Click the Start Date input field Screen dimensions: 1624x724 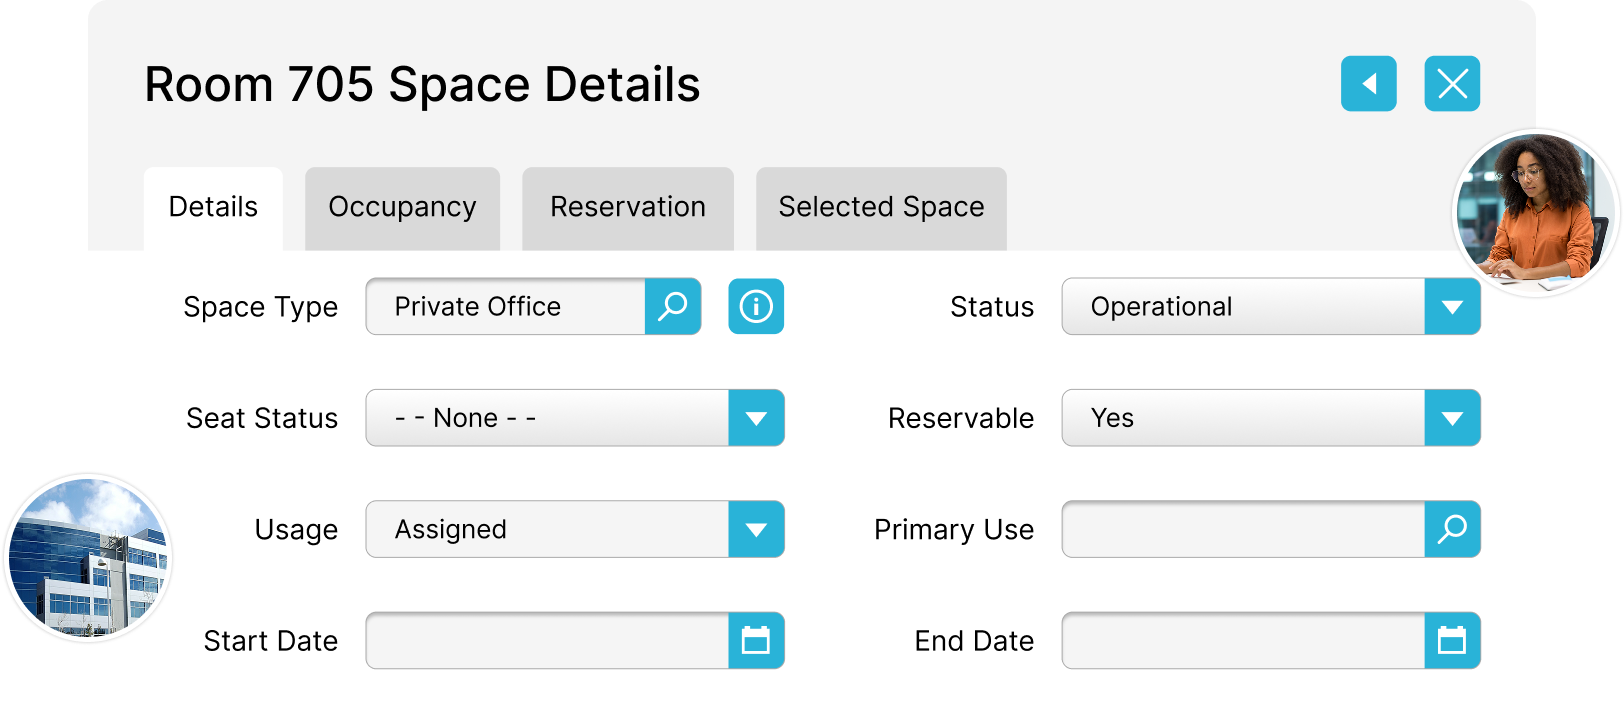click(547, 640)
